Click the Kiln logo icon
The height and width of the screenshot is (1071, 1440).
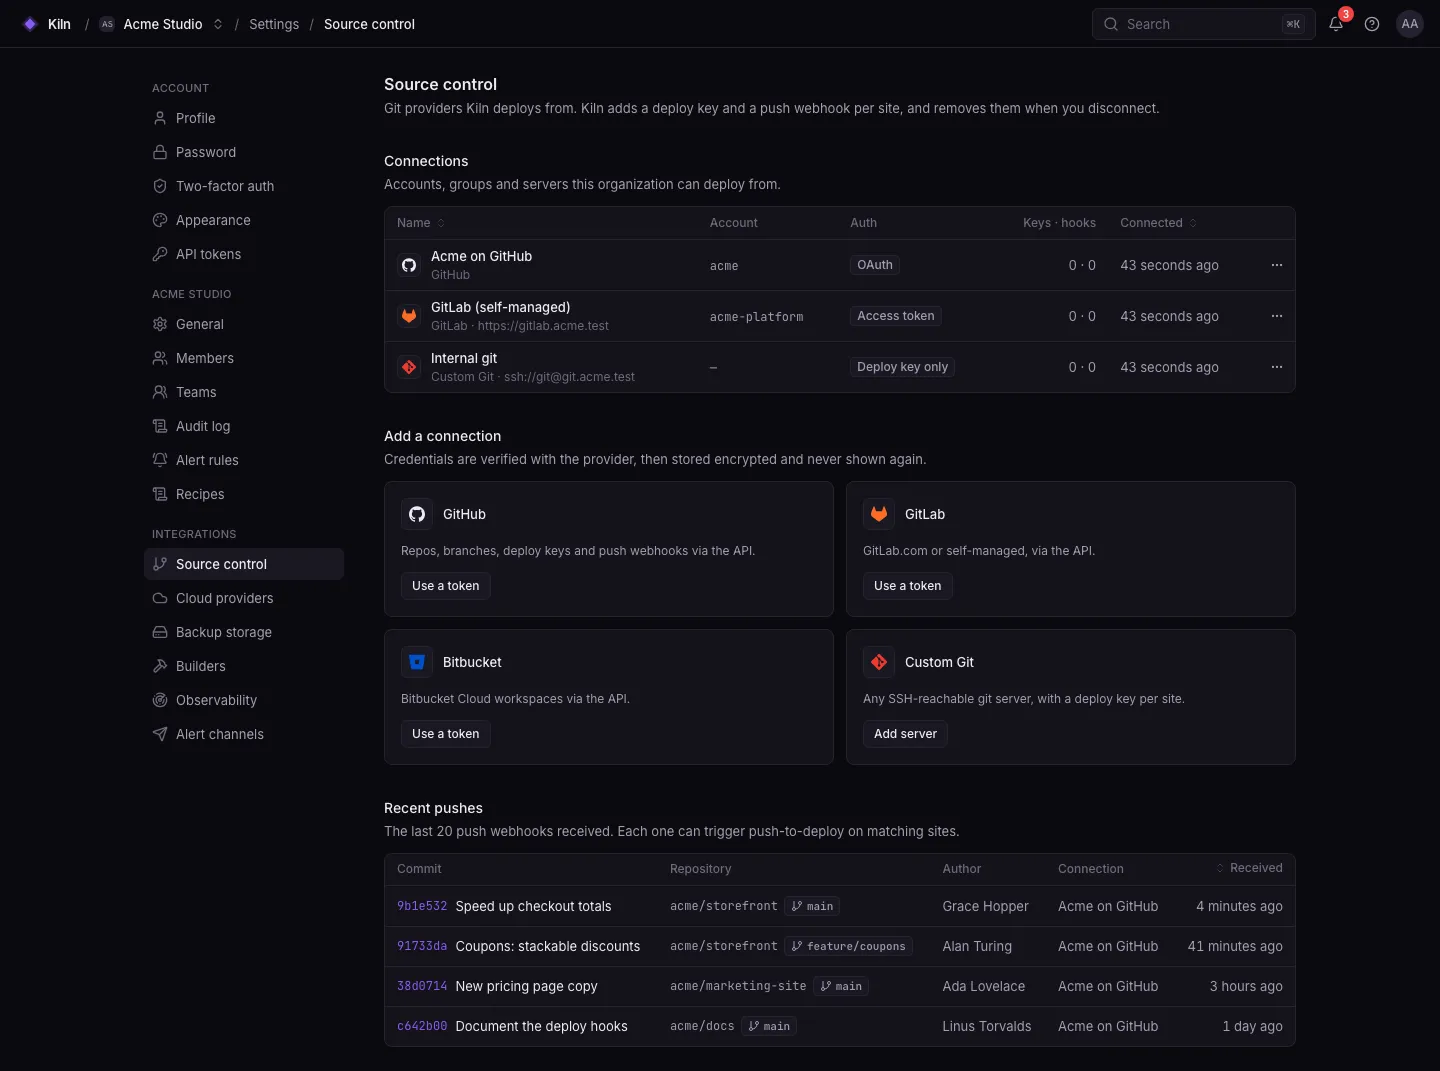coord(30,24)
